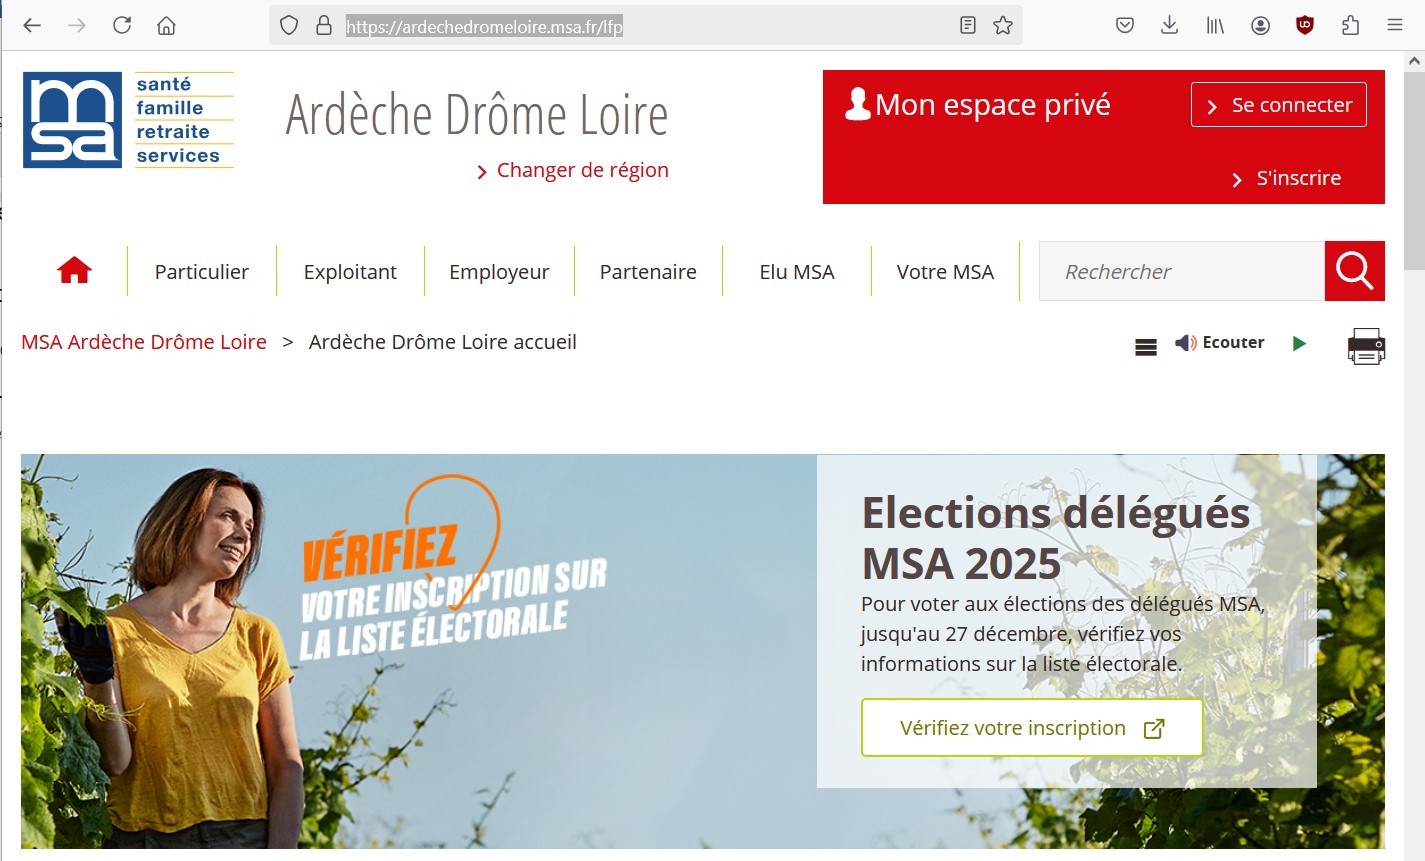
Task: Click Vérifiez votre inscription button
Action: tap(1032, 728)
